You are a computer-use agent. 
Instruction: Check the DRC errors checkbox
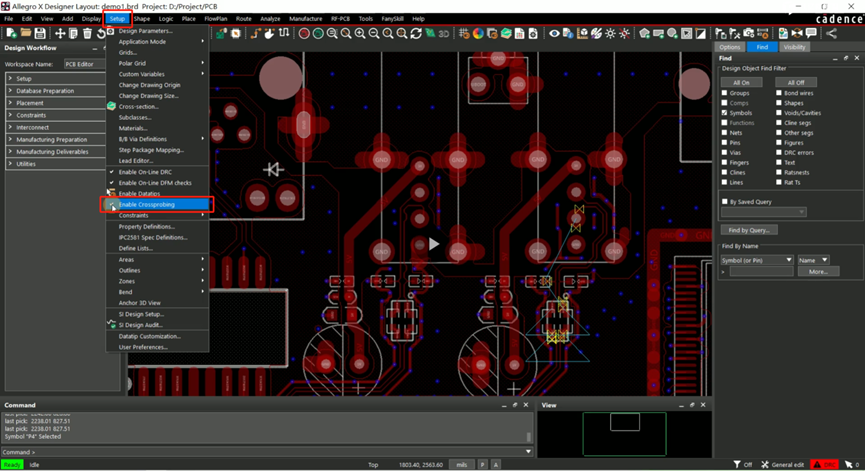[779, 153]
